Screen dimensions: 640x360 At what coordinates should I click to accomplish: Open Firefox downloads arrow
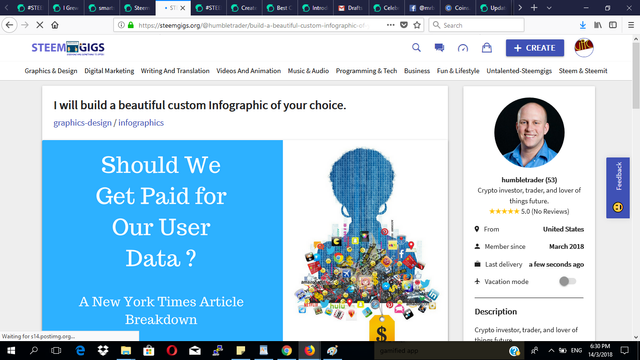582,25
